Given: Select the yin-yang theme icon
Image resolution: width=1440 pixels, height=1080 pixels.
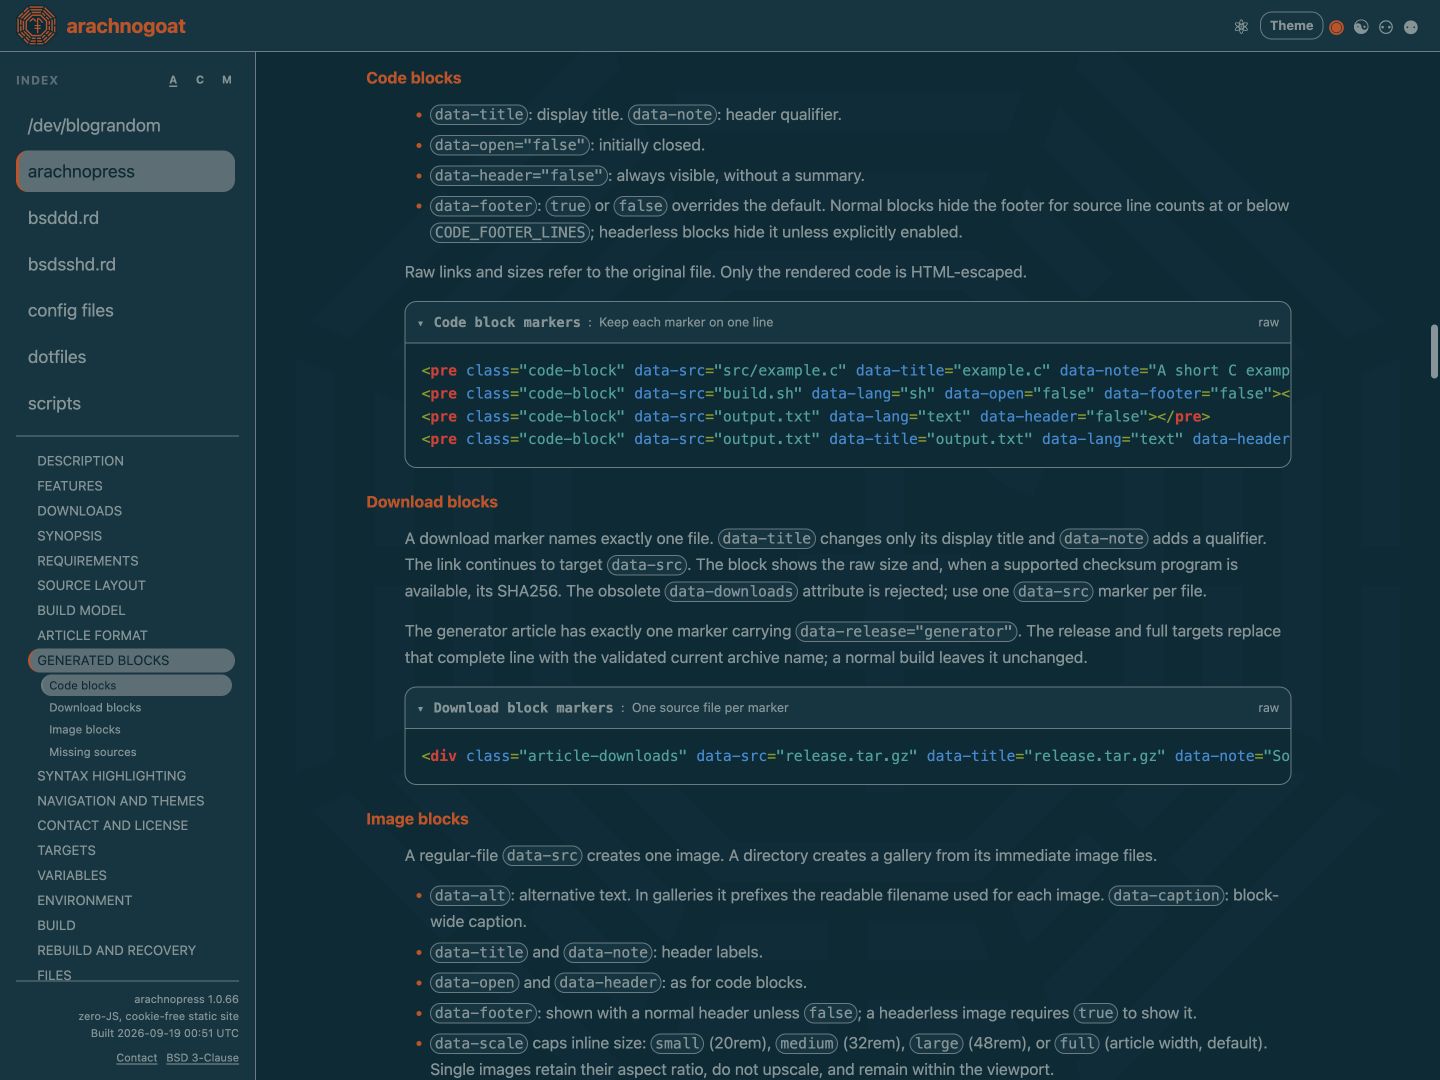Looking at the screenshot, I should 1361,27.
